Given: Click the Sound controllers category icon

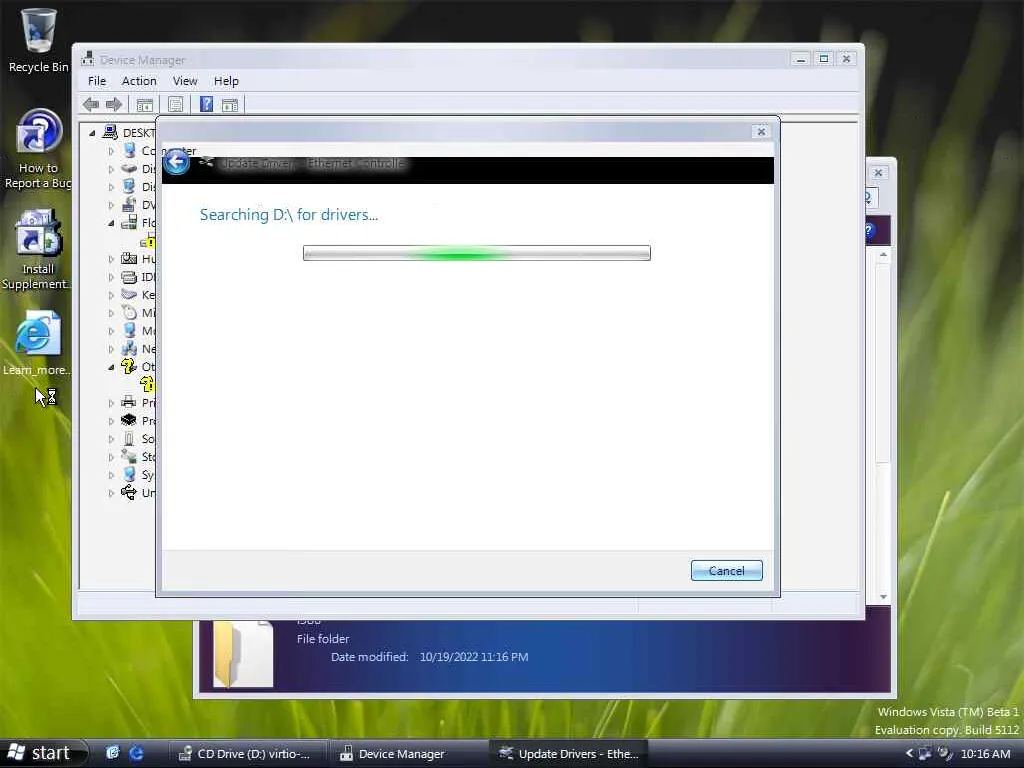Looking at the screenshot, I should point(129,438).
